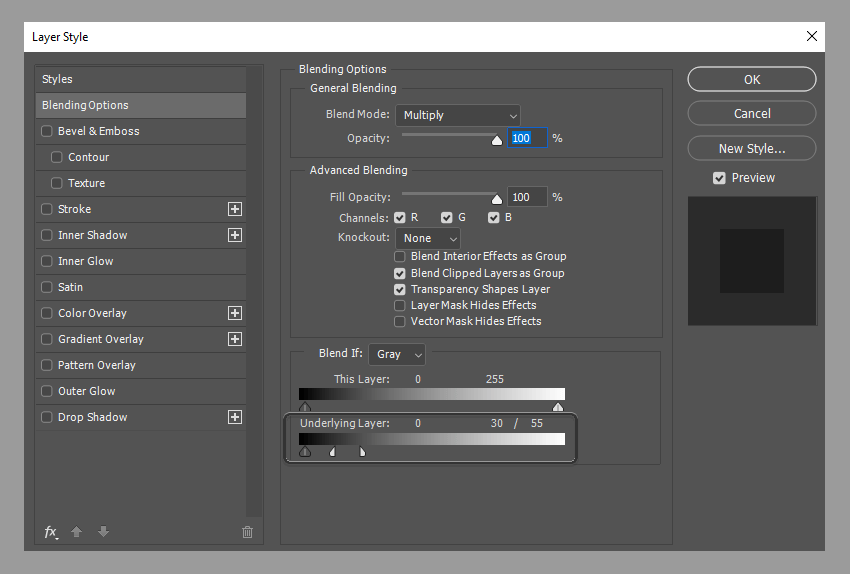Add another Gradient Overlay via plus icon
The image size is (850, 574).
(x=235, y=339)
